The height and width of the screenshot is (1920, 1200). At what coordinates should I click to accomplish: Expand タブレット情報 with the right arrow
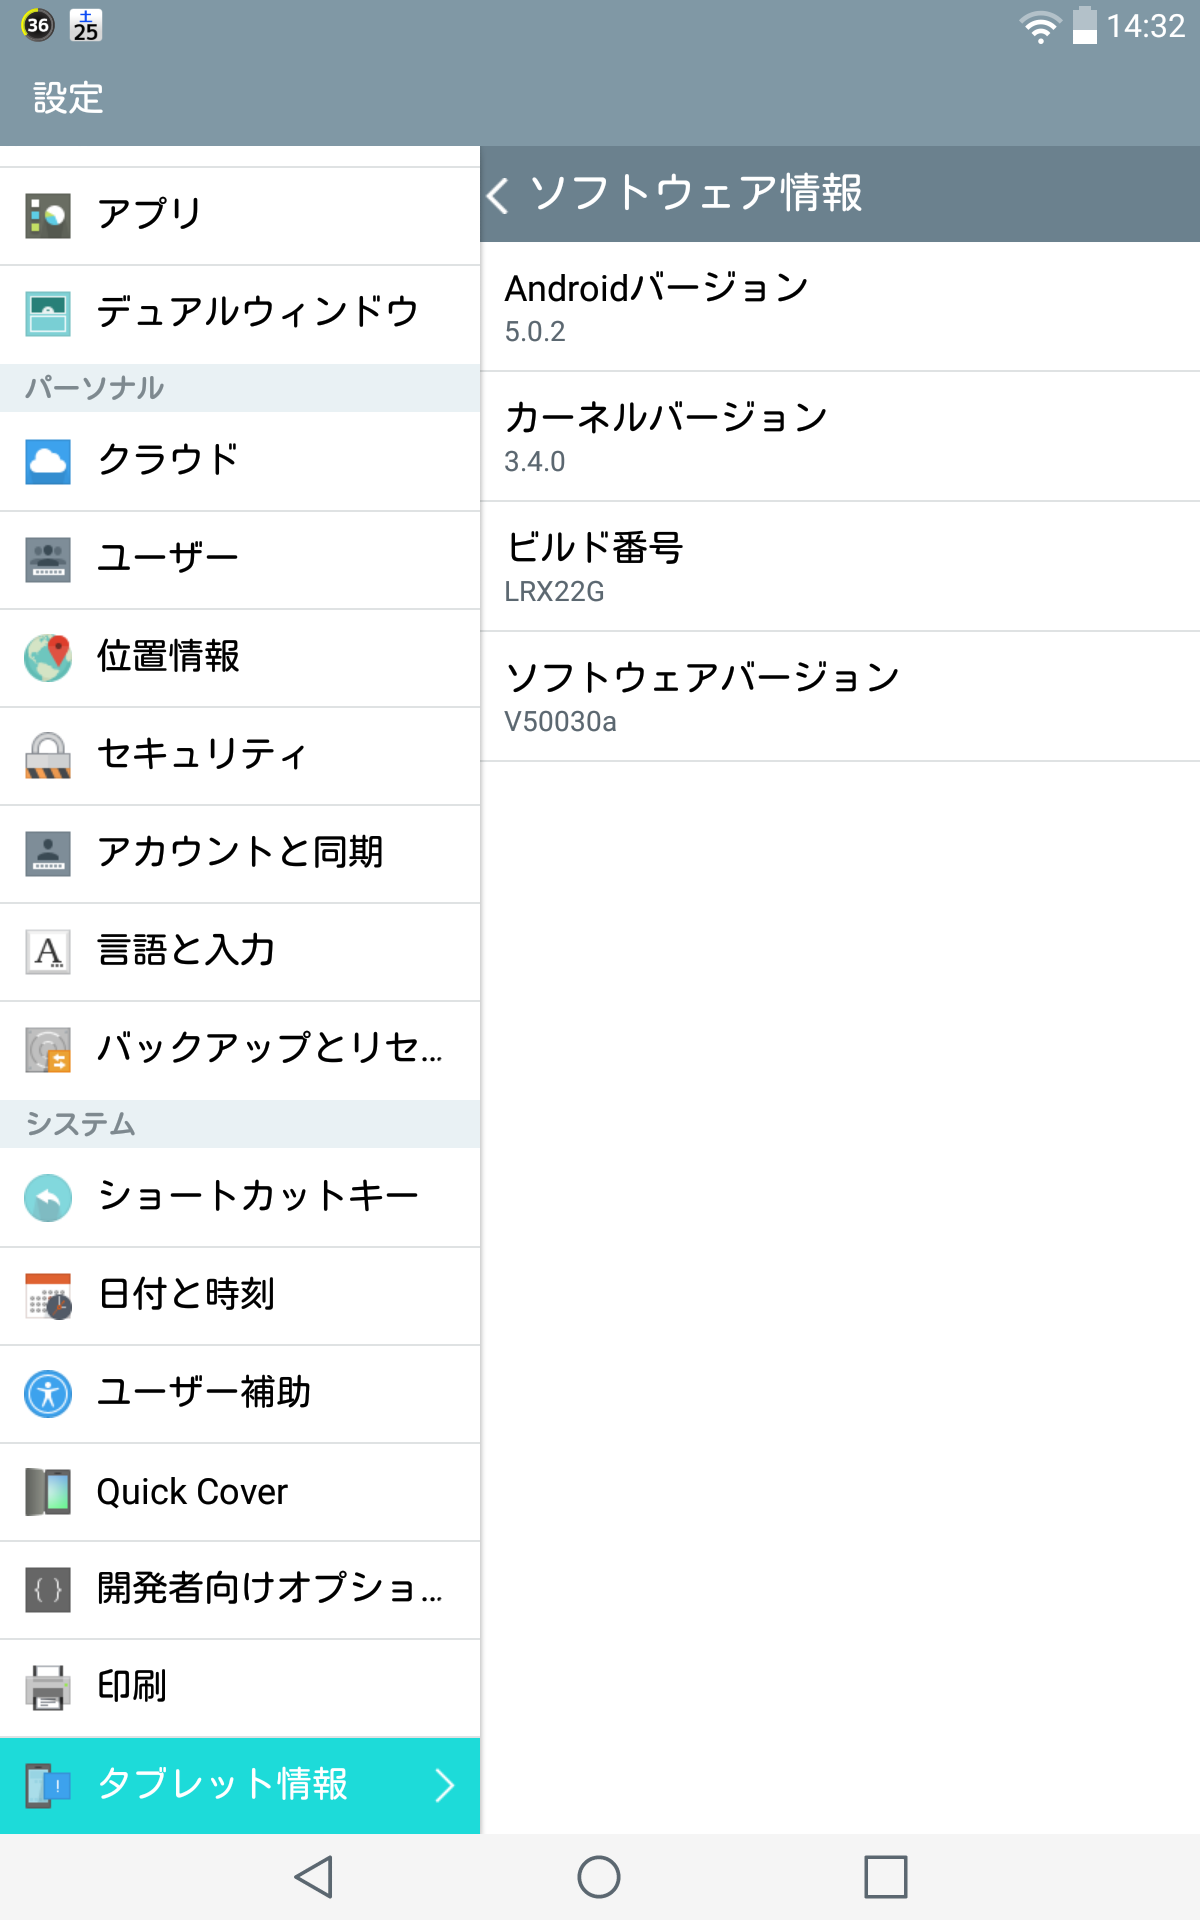tap(445, 1785)
